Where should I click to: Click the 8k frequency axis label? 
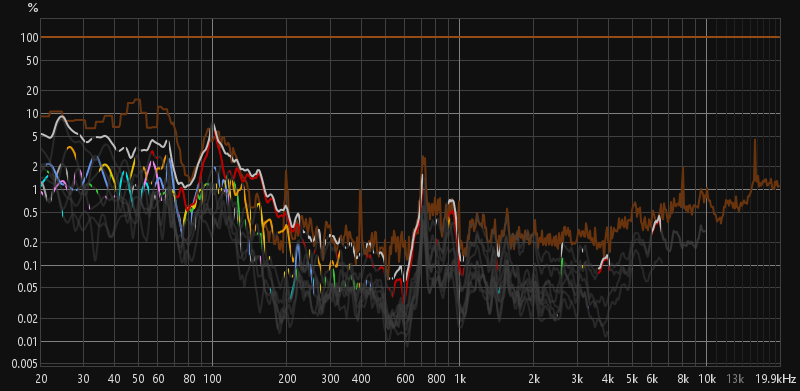pyautogui.click(x=683, y=379)
